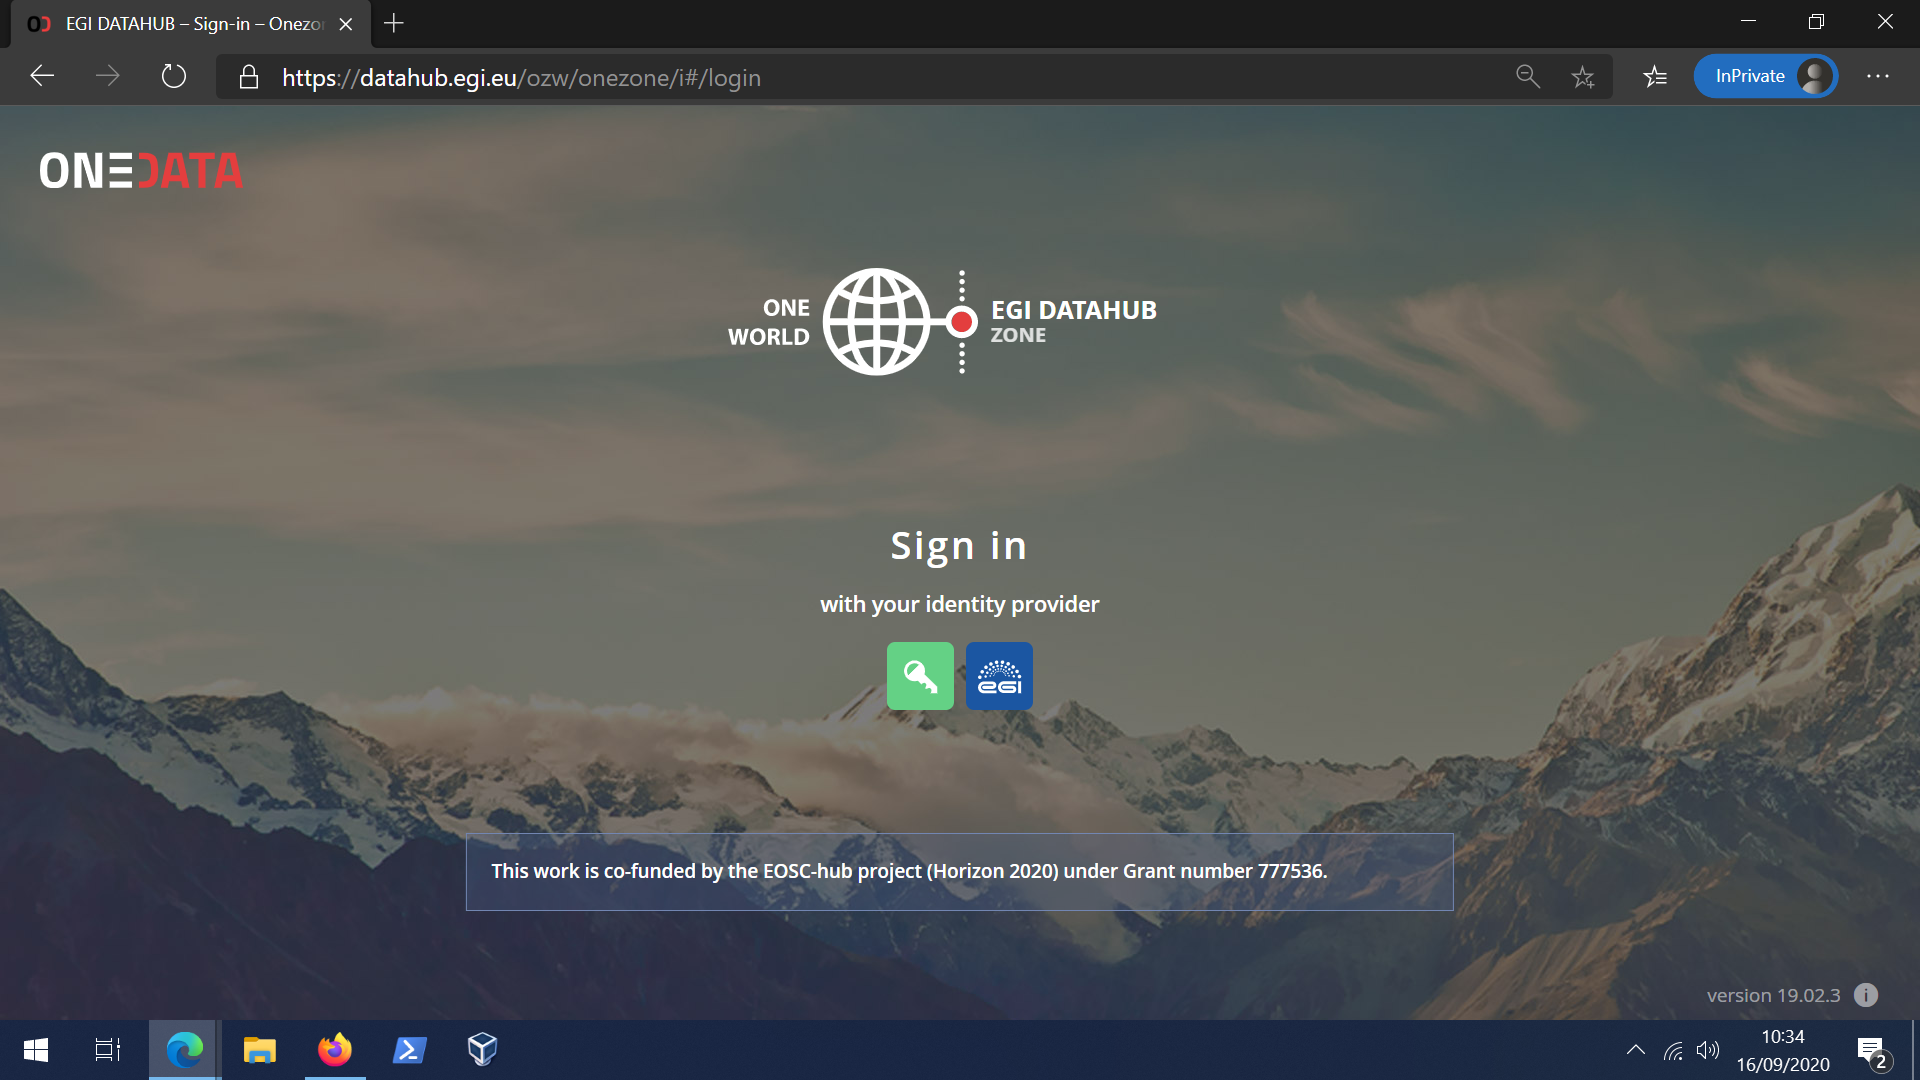The width and height of the screenshot is (1920, 1080).
Task: Open VirtualBox from taskbar
Action: coord(483,1050)
